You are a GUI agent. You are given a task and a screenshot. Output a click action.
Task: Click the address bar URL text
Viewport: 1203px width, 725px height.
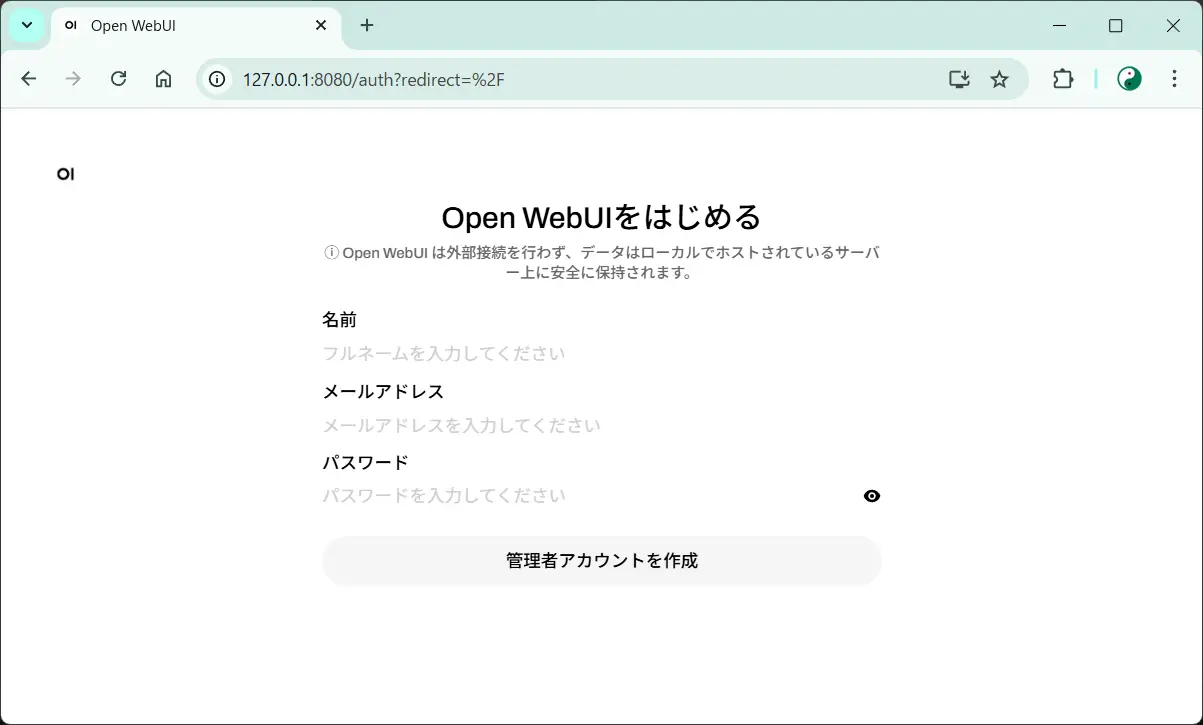[x=373, y=79]
